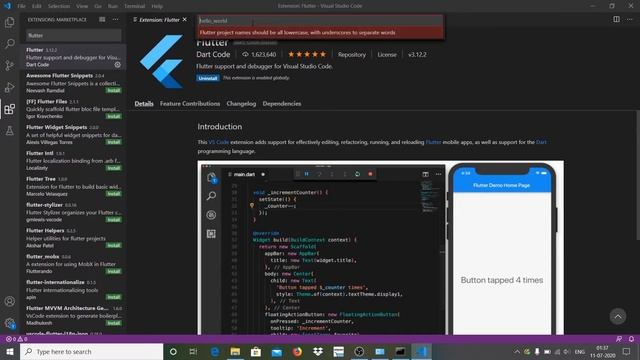This screenshot has height=360, width=640.
Task: Open the Explorer view in activity bar
Action: pos(9,22)
